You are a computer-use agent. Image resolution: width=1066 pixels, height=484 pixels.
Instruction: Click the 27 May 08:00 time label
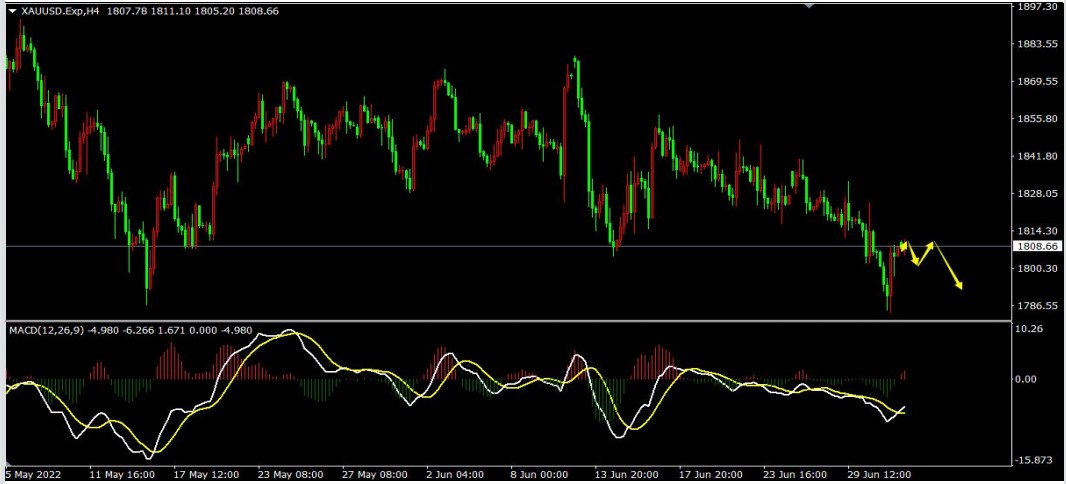(375, 474)
